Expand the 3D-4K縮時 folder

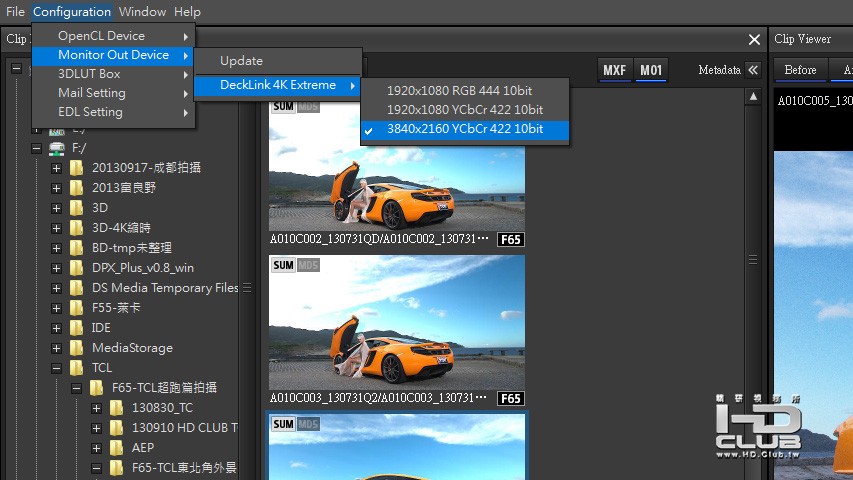point(57,229)
